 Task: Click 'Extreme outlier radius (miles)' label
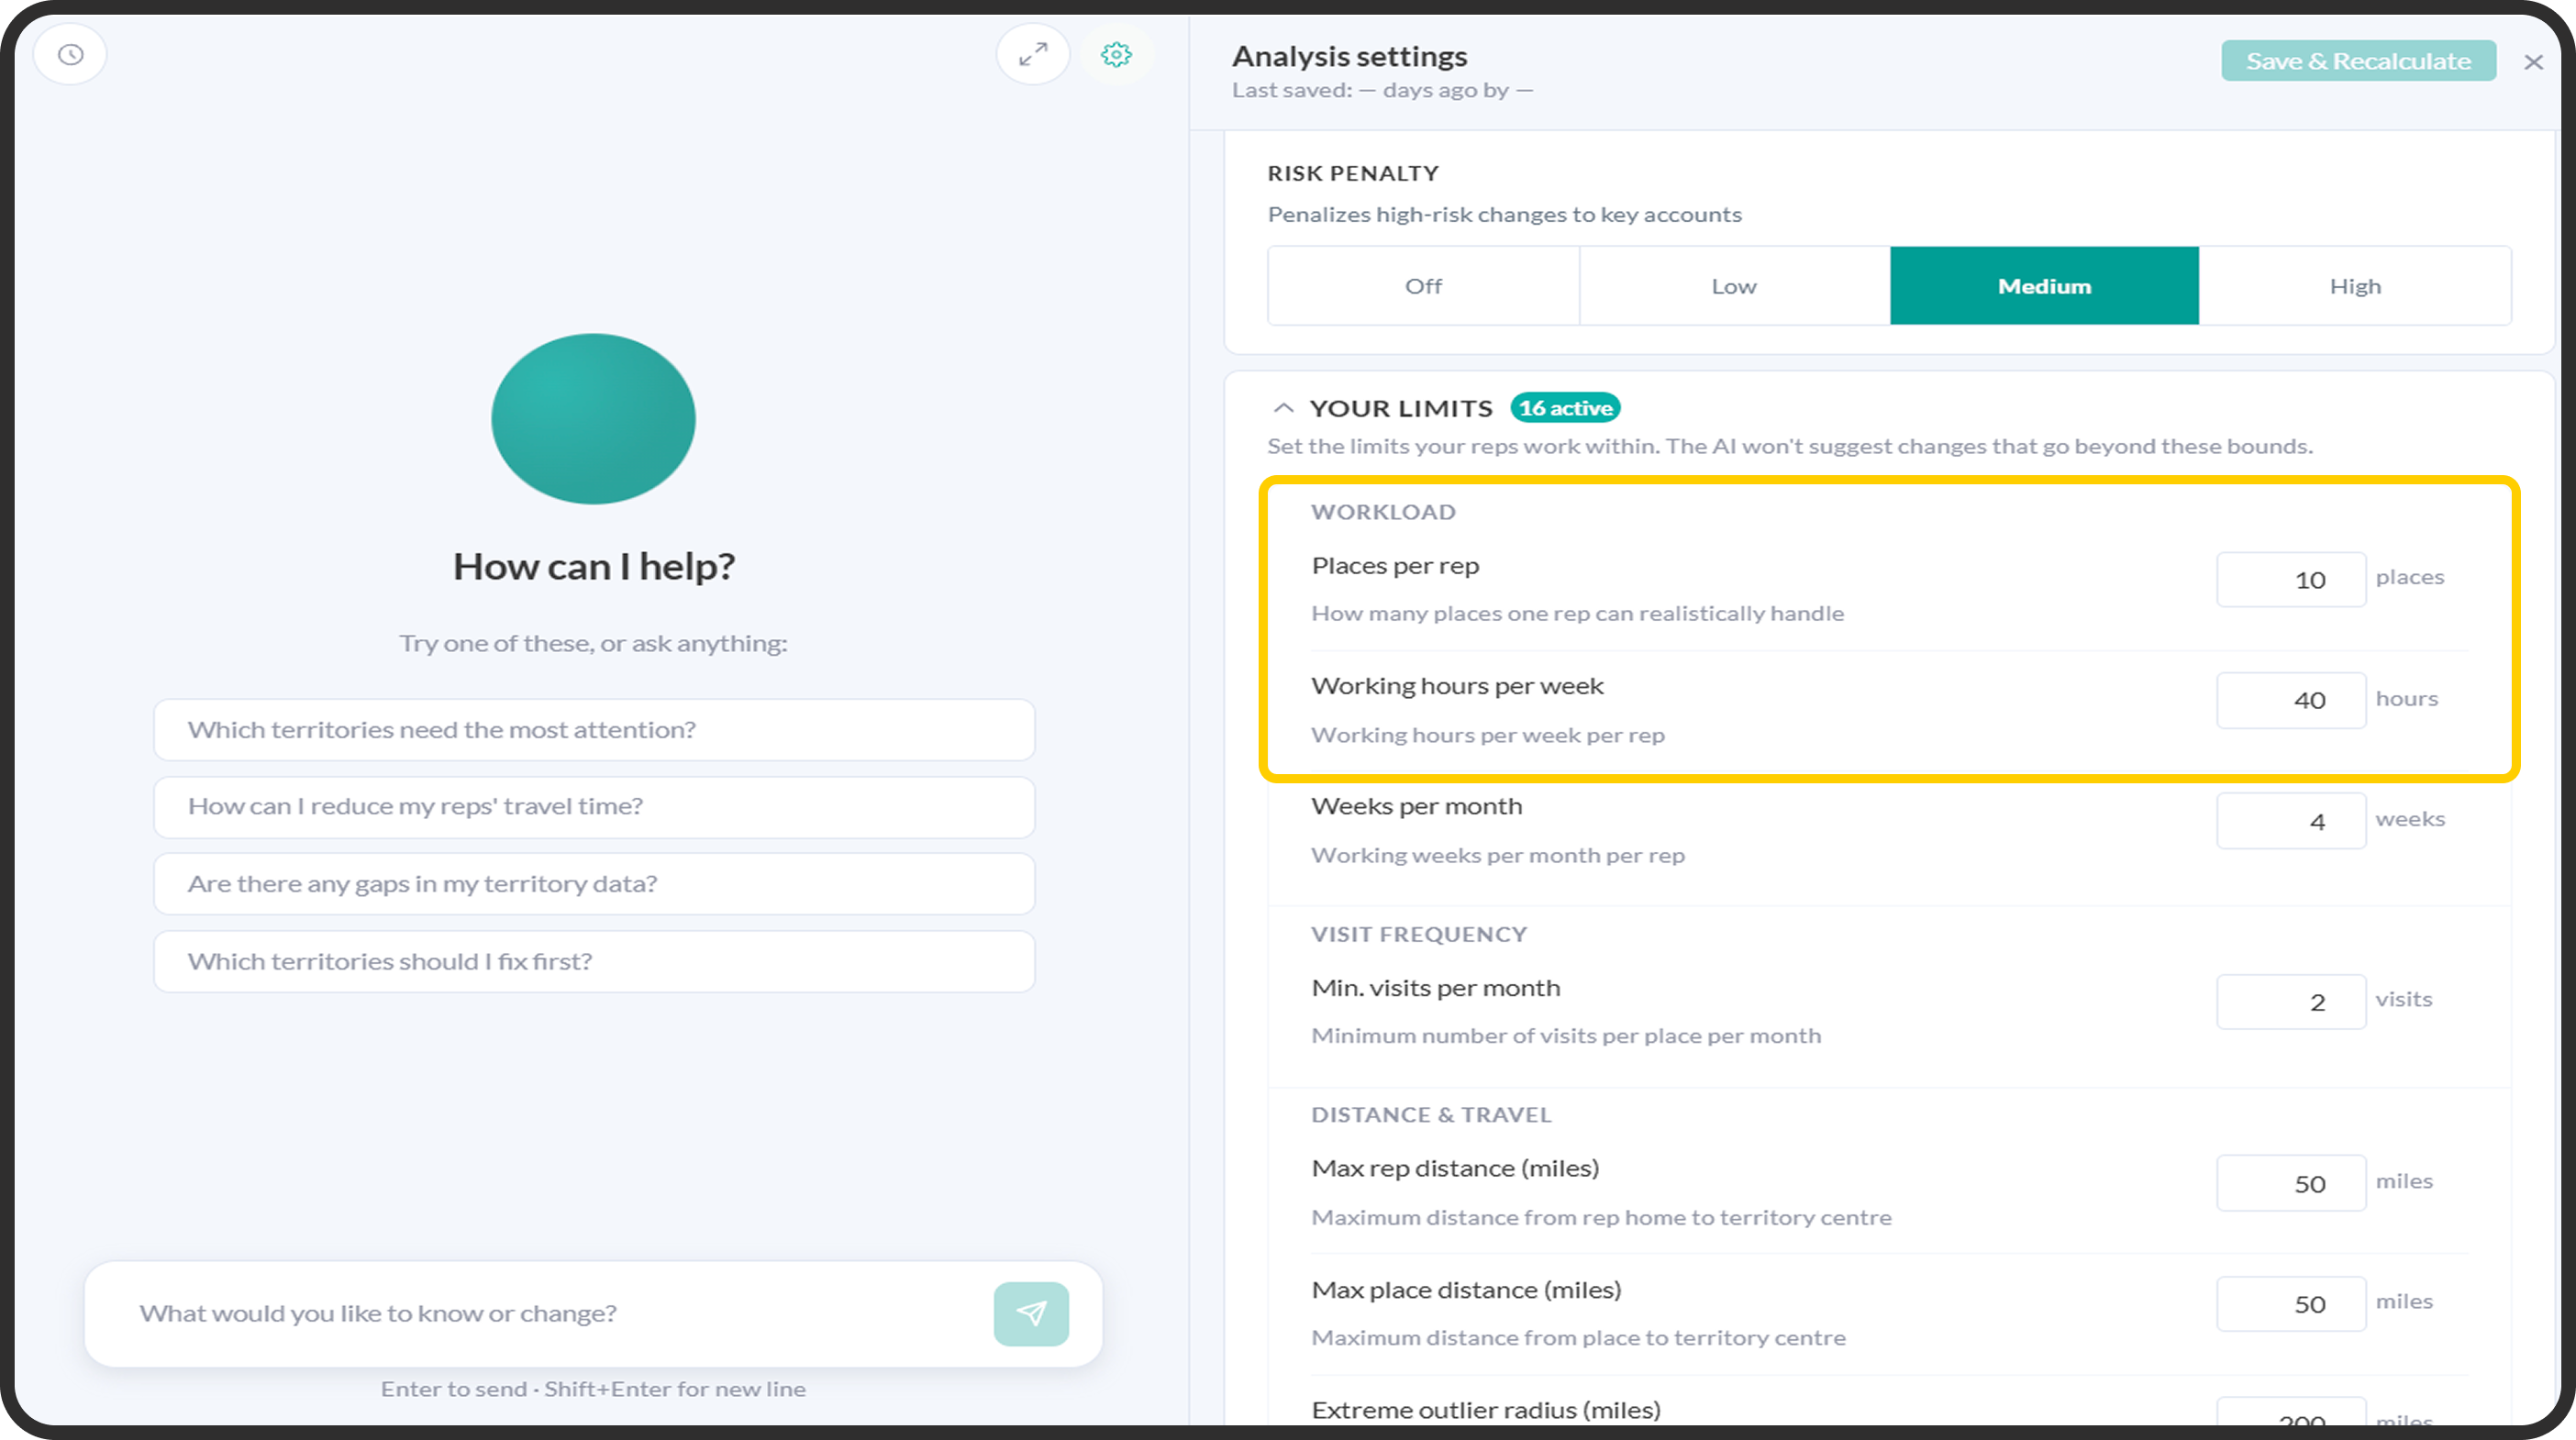pos(1486,1410)
